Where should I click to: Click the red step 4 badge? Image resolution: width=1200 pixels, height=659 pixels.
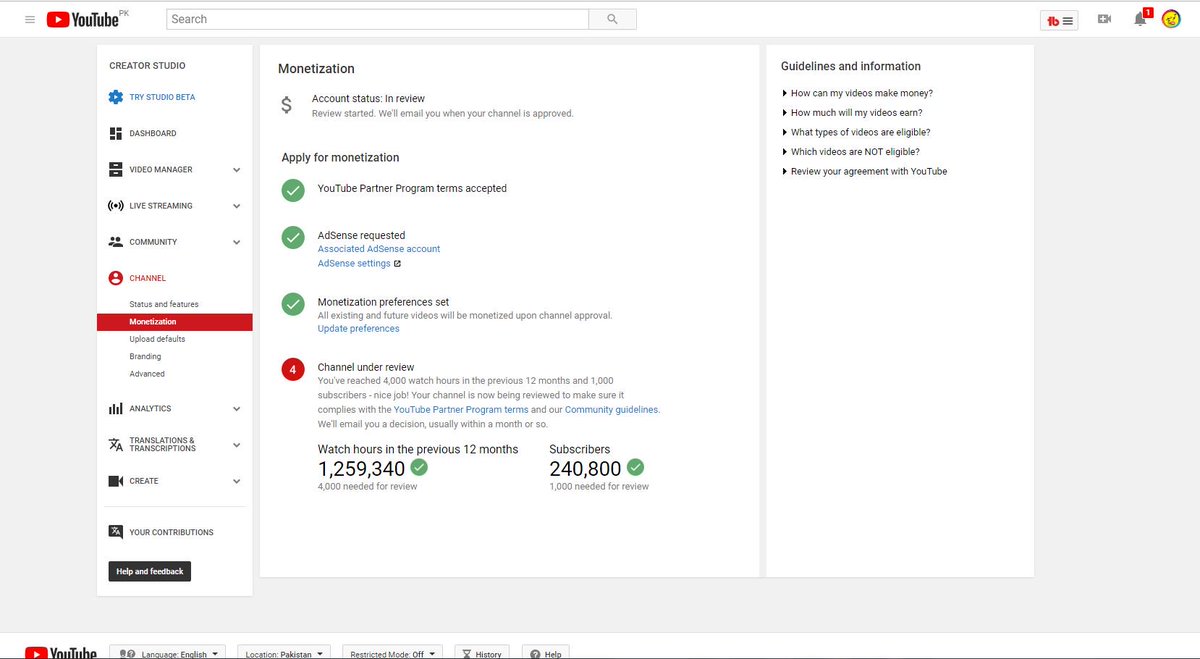click(293, 369)
